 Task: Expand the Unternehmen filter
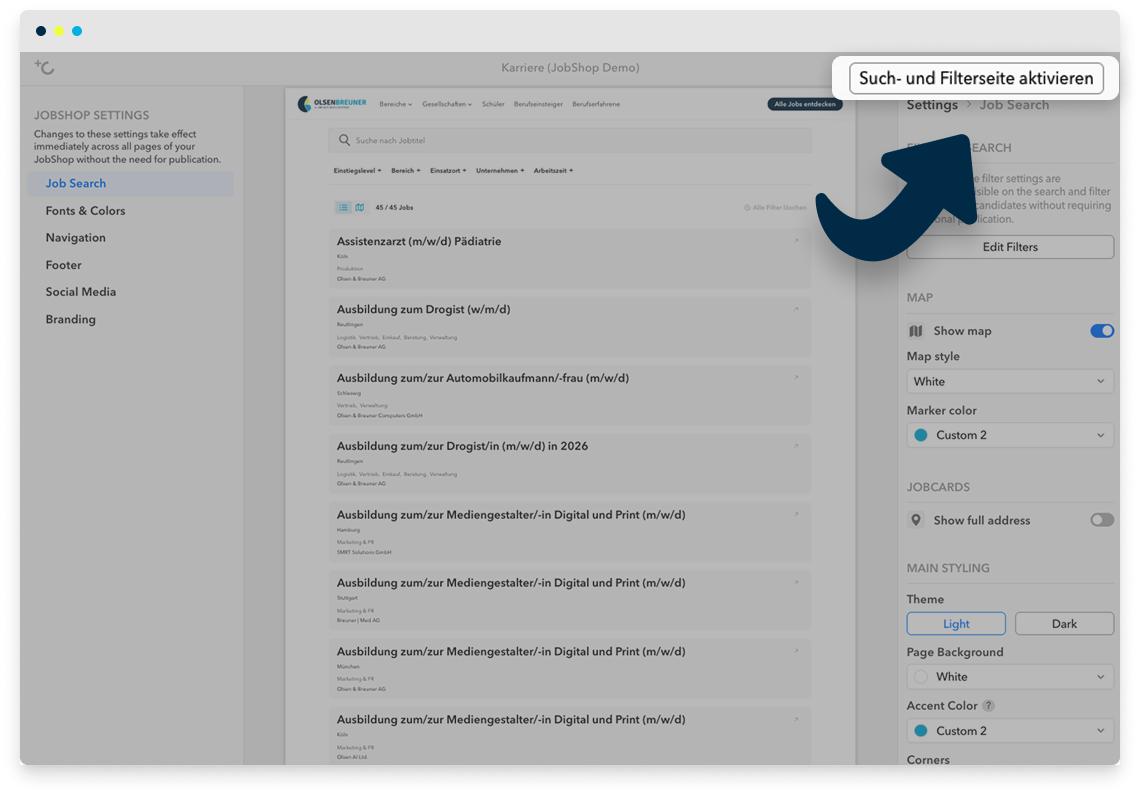click(x=500, y=171)
